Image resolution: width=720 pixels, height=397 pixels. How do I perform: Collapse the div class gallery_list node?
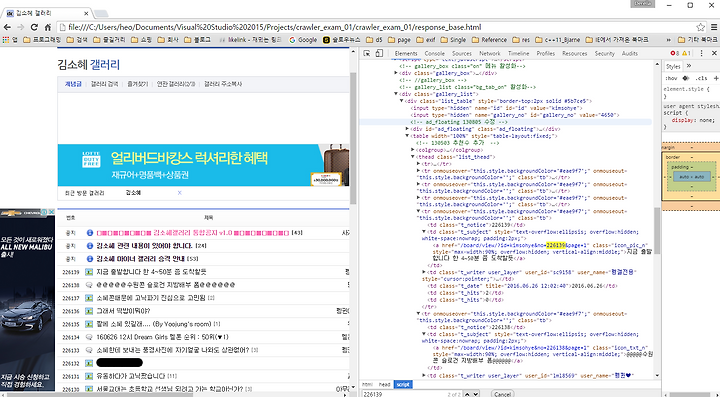click(x=396, y=94)
